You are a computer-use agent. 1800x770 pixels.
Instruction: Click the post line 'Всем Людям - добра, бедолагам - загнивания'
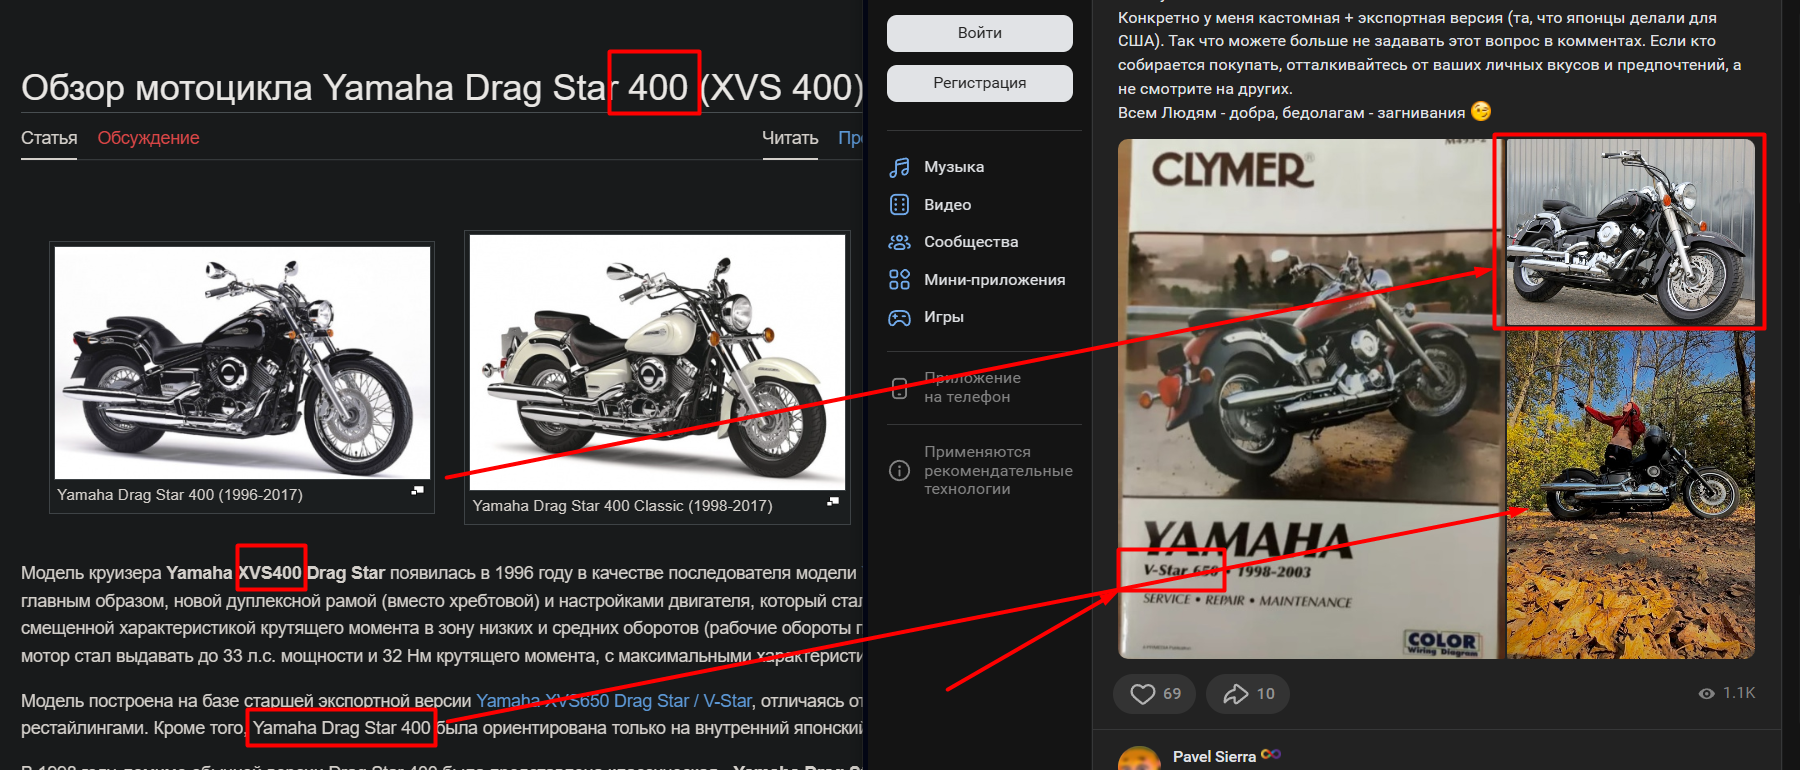click(x=1291, y=113)
